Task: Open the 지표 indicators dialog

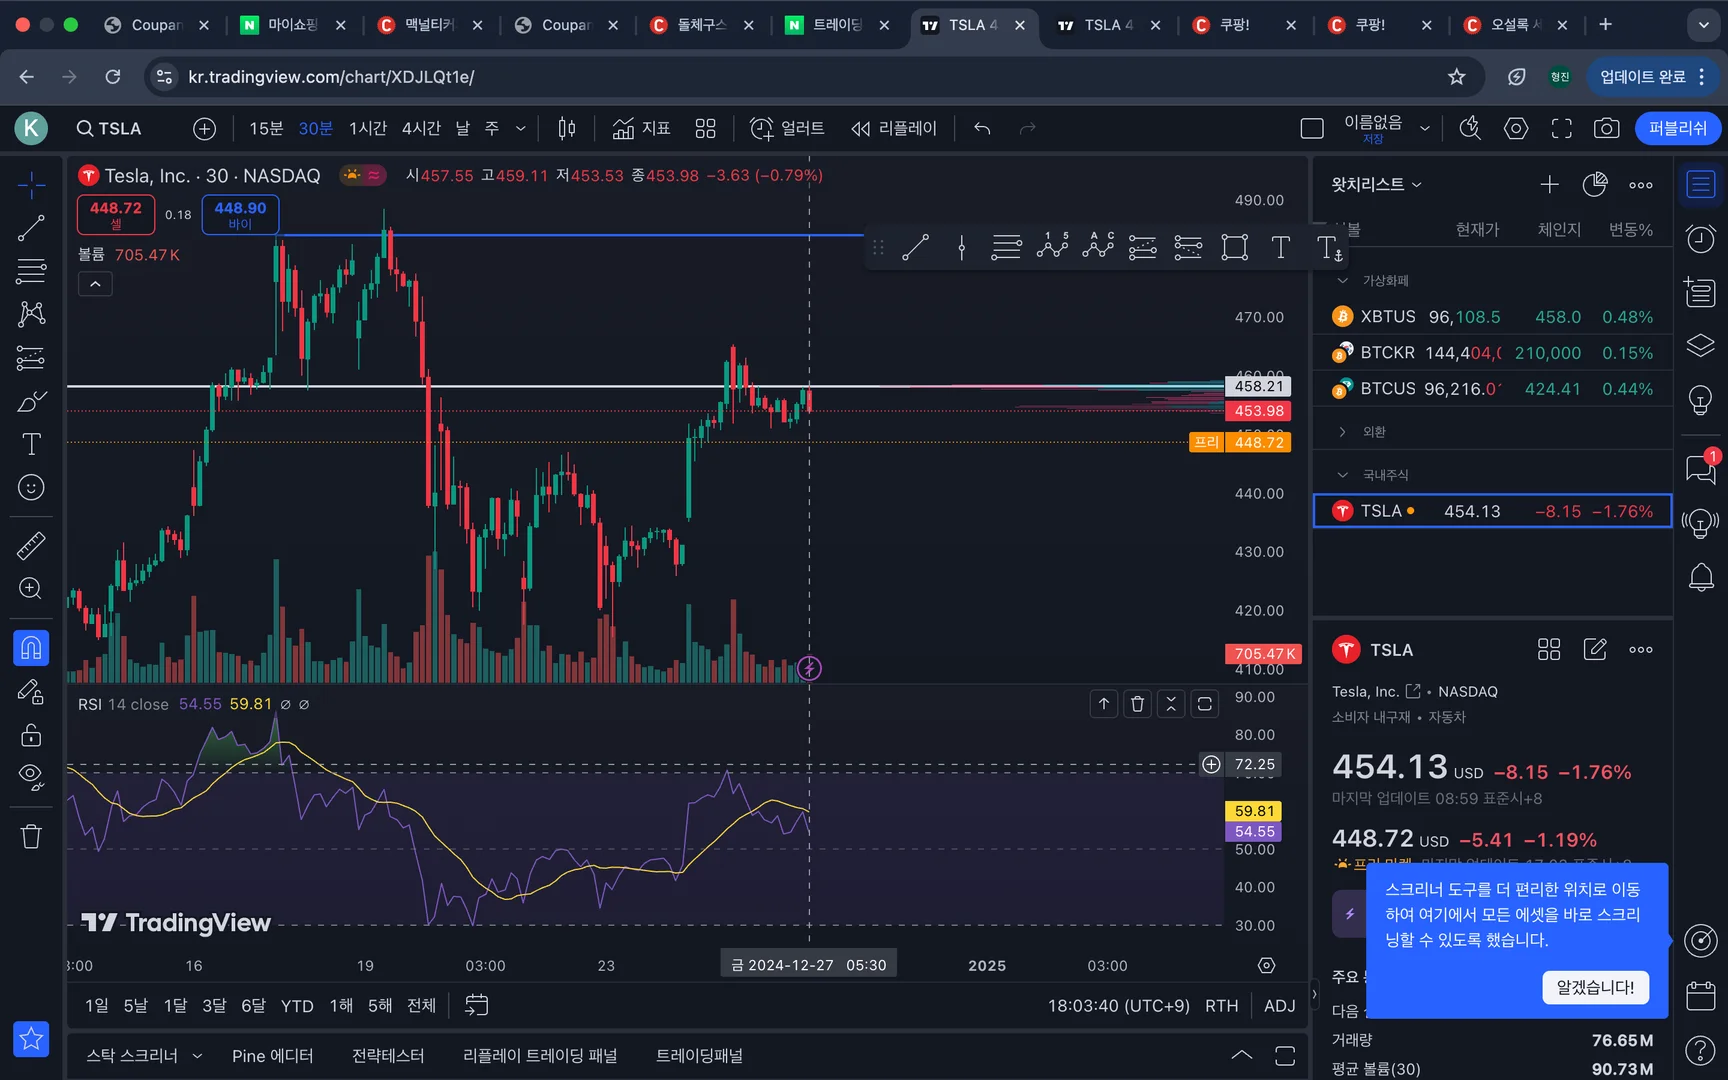Action: pyautogui.click(x=641, y=128)
